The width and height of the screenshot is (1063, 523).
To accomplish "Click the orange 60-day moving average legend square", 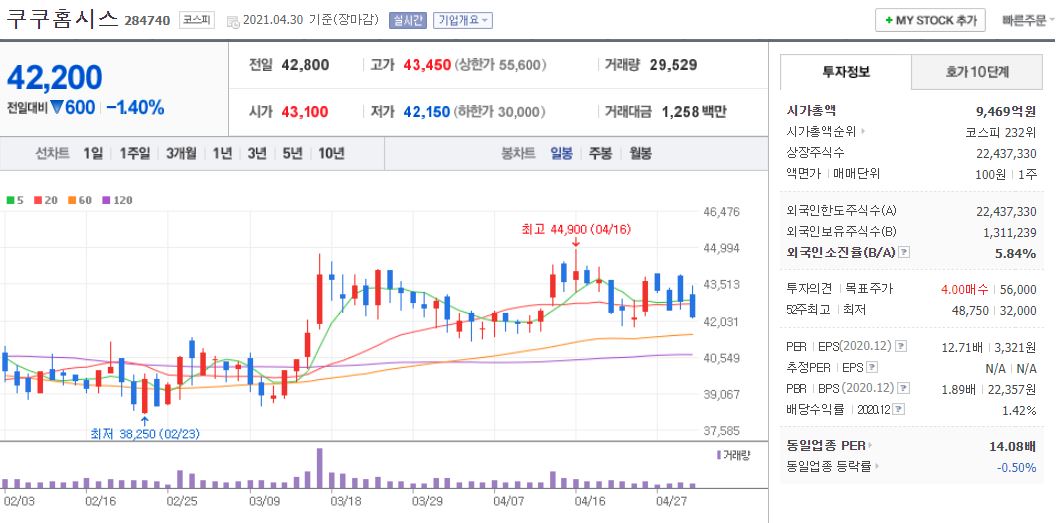I will click(x=71, y=200).
